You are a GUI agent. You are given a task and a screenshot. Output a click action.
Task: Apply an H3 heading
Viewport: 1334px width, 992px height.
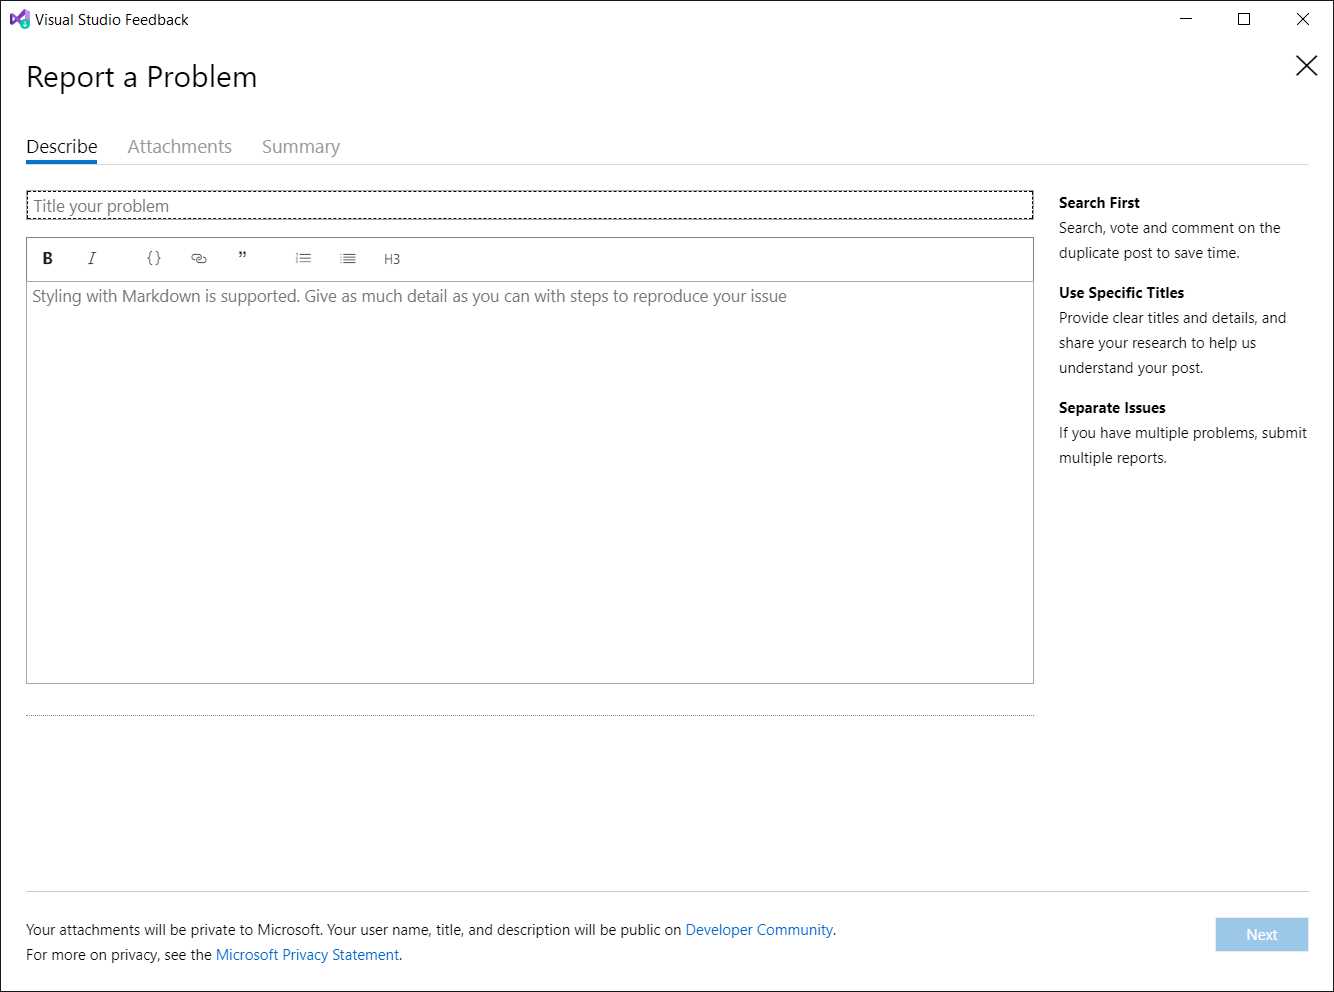(x=392, y=259)
